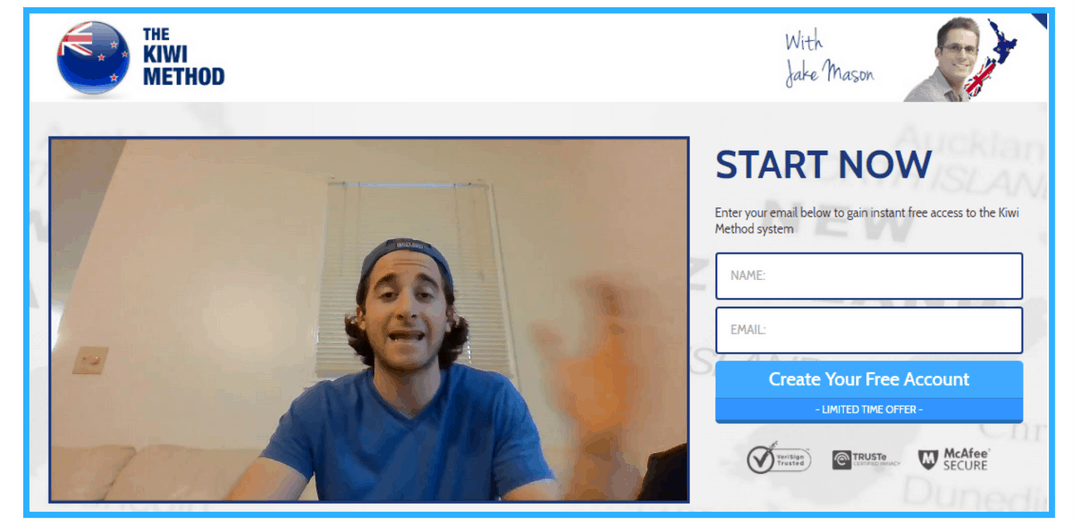This screenshot has height=526, width=1074.
Task: Focus the NAME input field
Action: point(869,276)
